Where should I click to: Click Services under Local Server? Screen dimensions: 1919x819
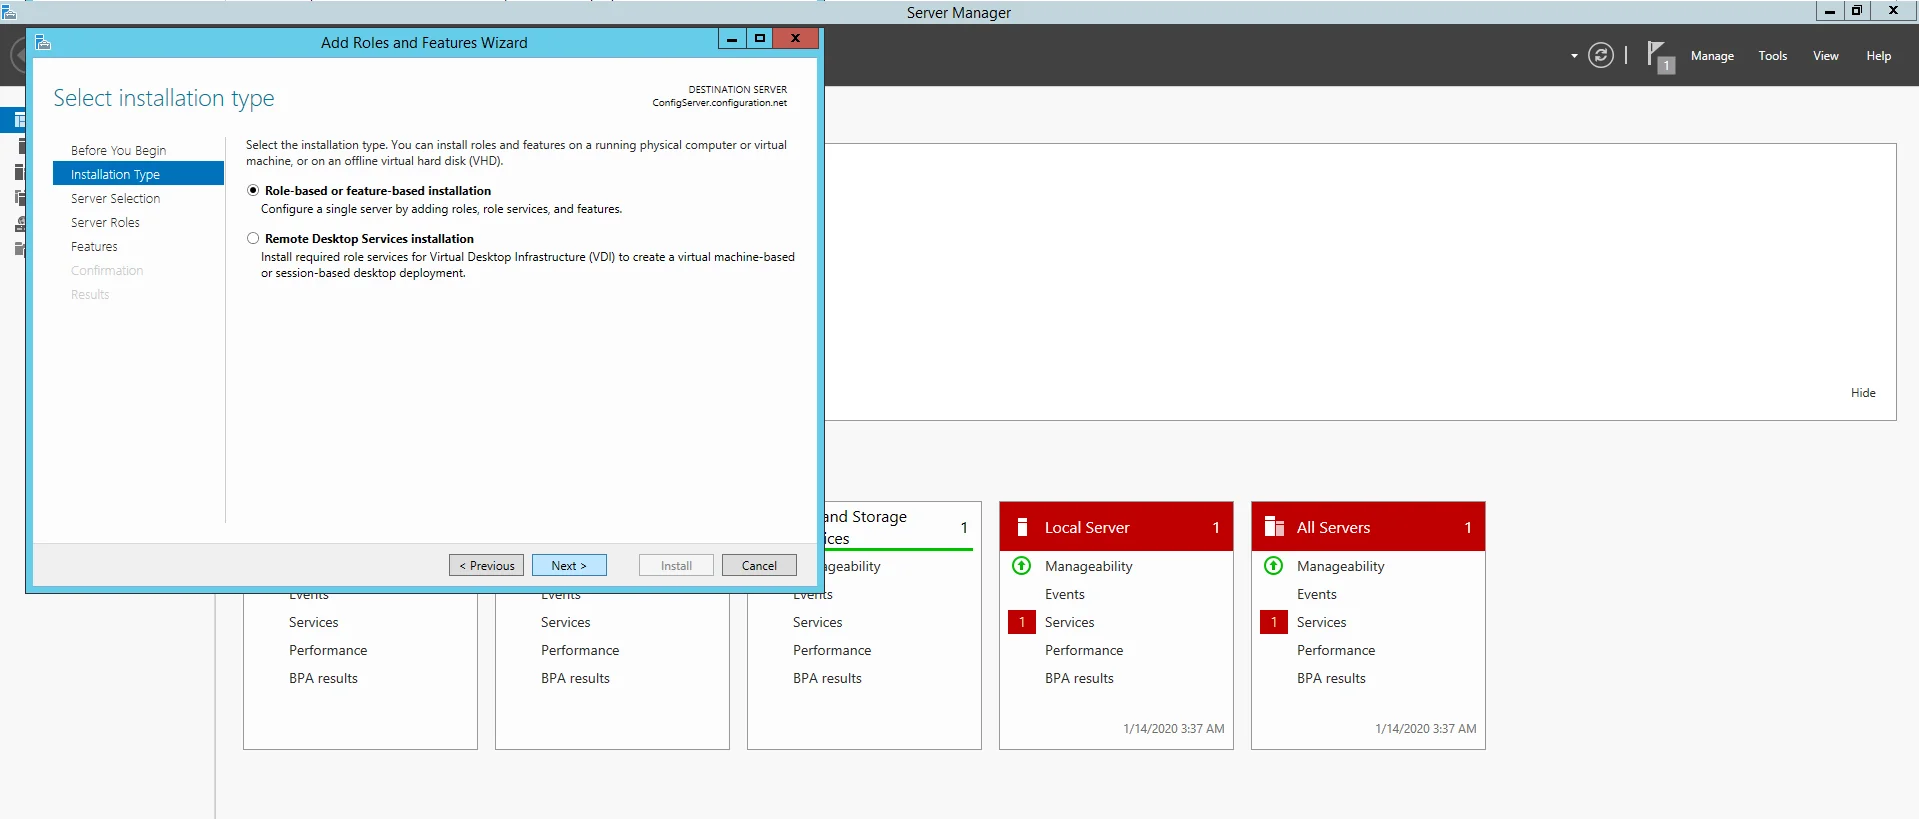coord(1069,622)
